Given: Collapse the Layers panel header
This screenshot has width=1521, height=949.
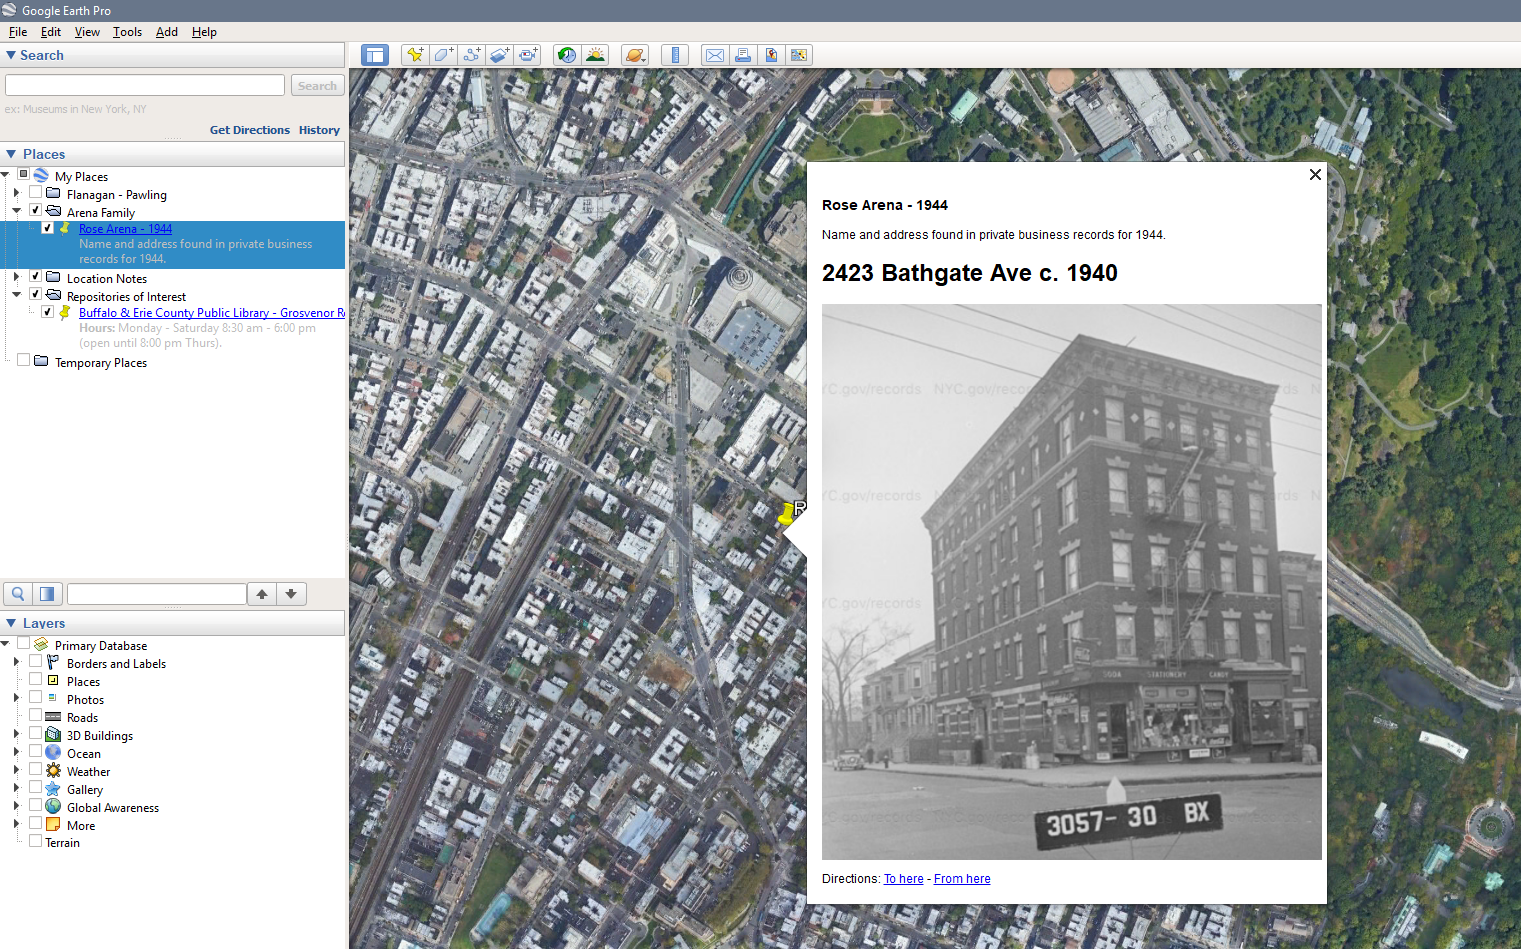Looking at the screenshot, I should tap(11, 623).
